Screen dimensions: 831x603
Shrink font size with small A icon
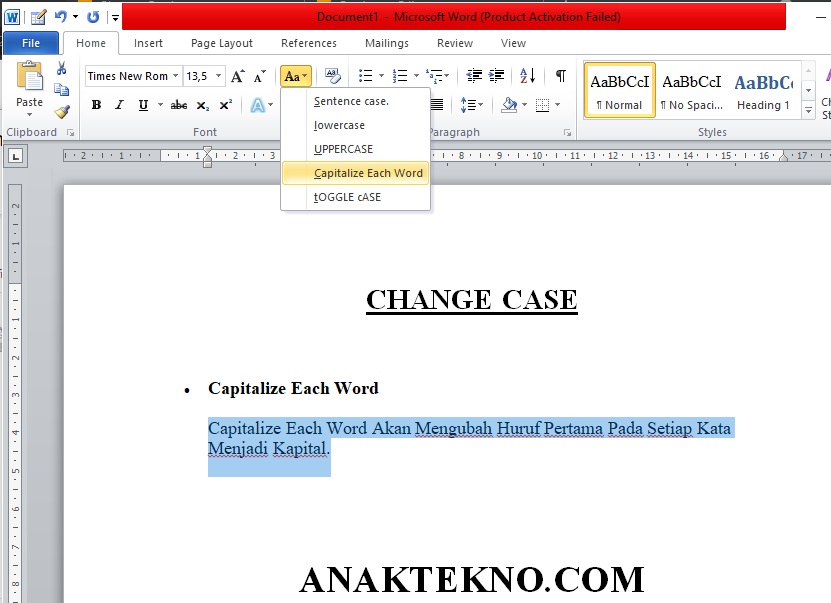pos(259,76)
